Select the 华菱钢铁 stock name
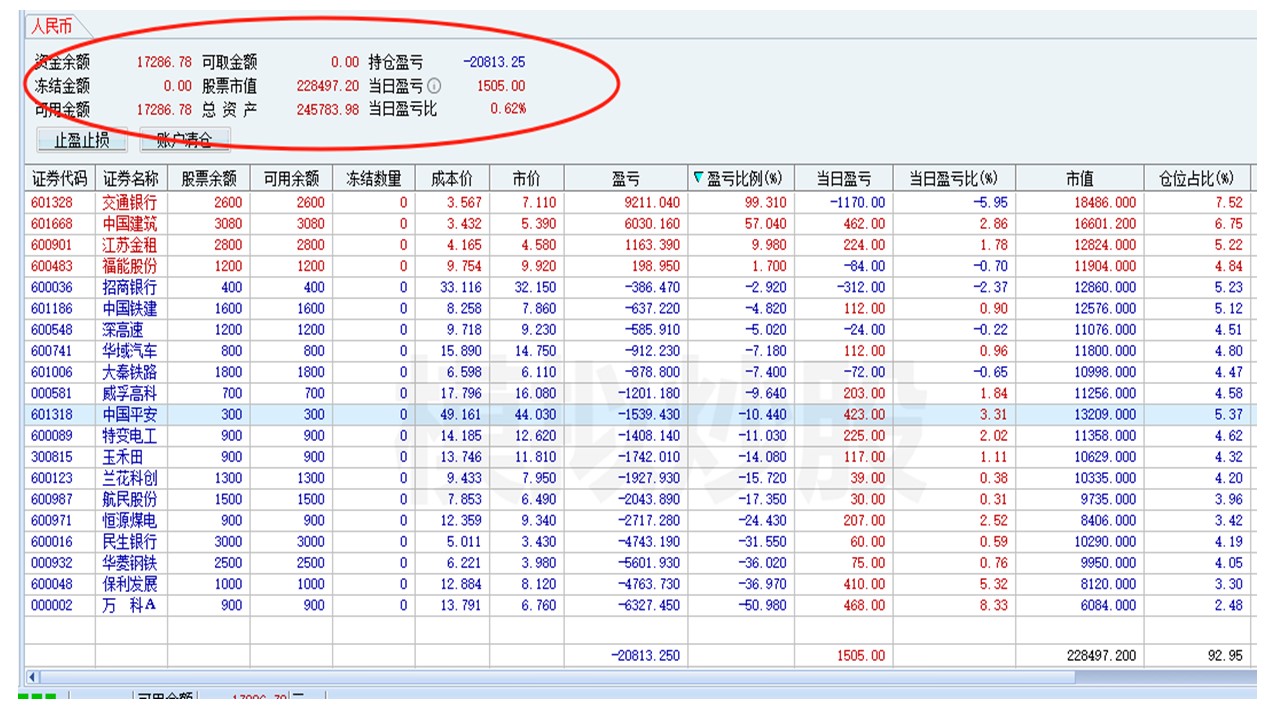Screen dimensions: 1280x720 coord(130,563)
